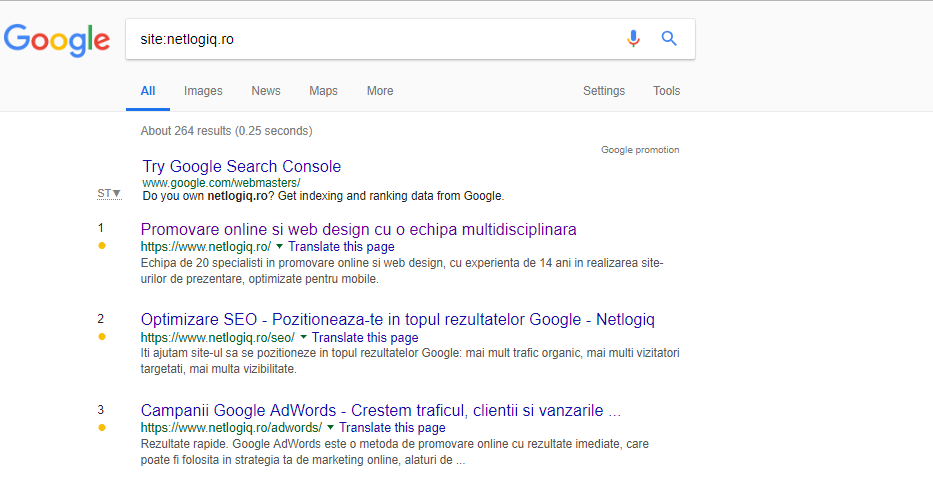This screenshot has height=478, width=933.
Task: Open the Optimizare SEO result title
Action: tap(397, 320)
